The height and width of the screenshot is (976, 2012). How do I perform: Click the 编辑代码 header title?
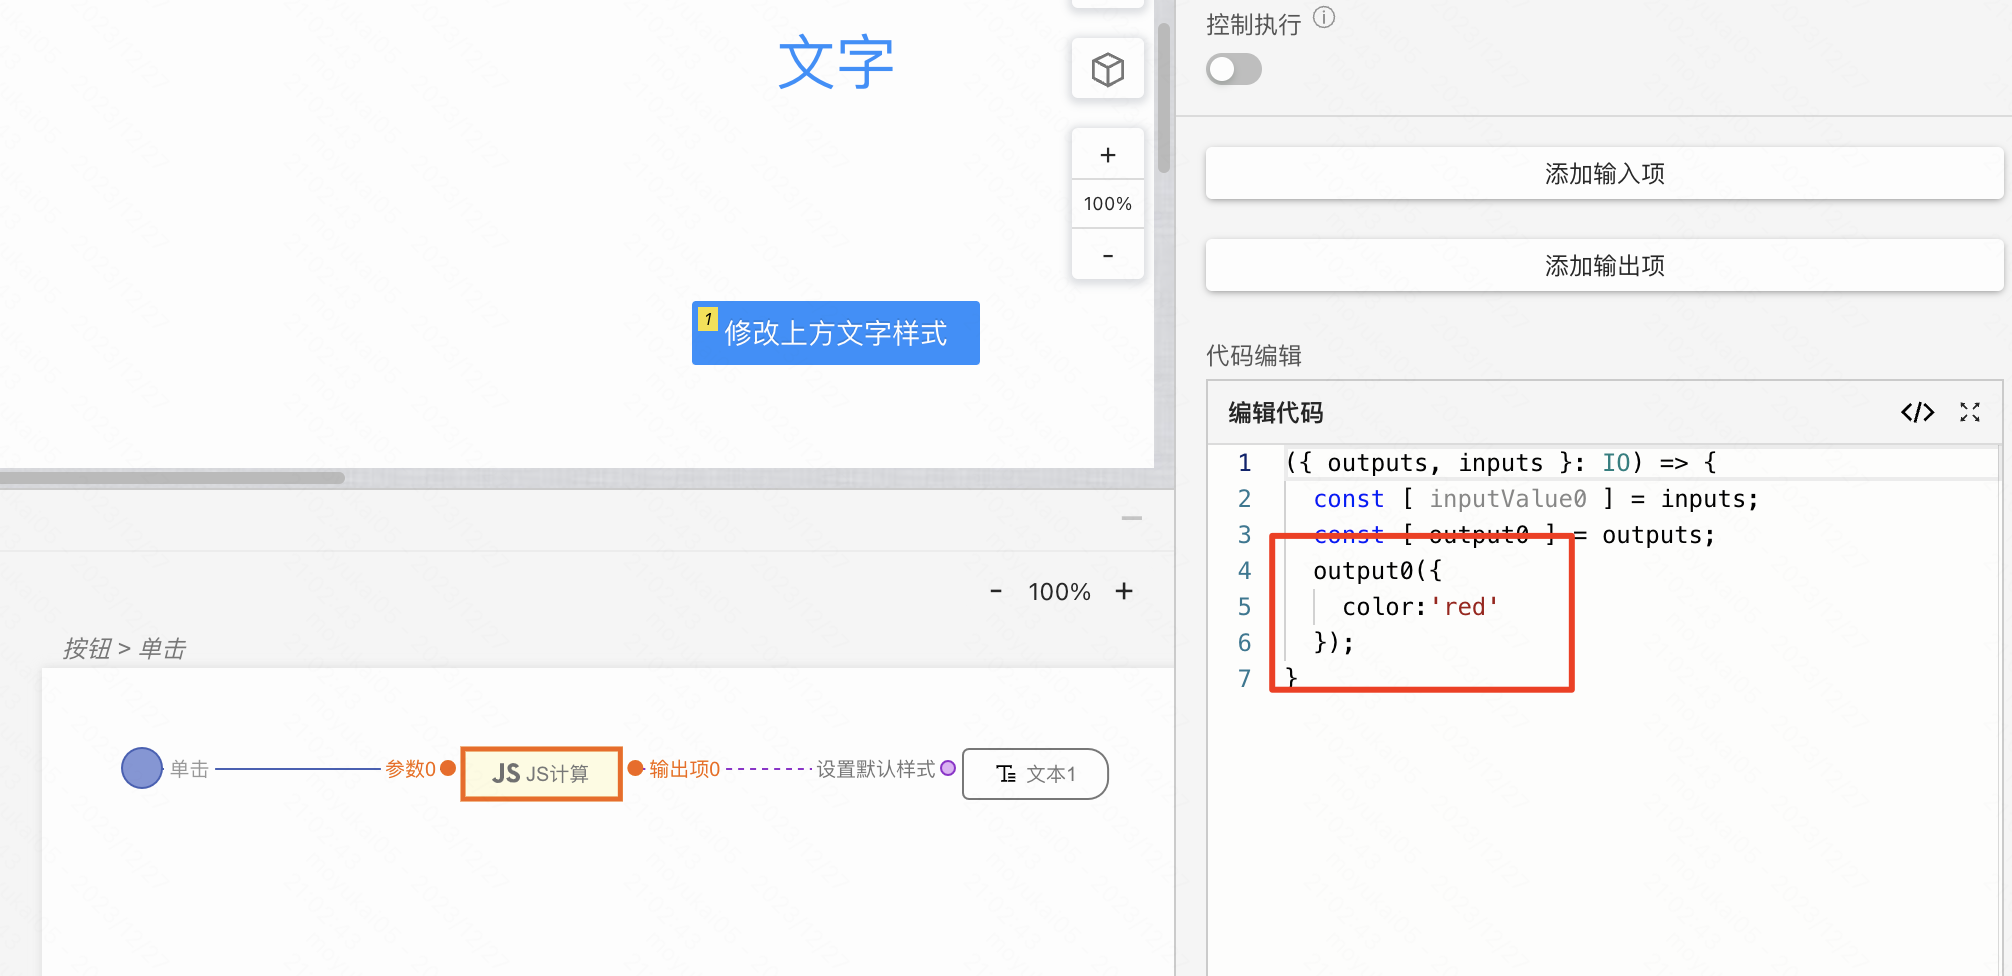click(1276, 413)
